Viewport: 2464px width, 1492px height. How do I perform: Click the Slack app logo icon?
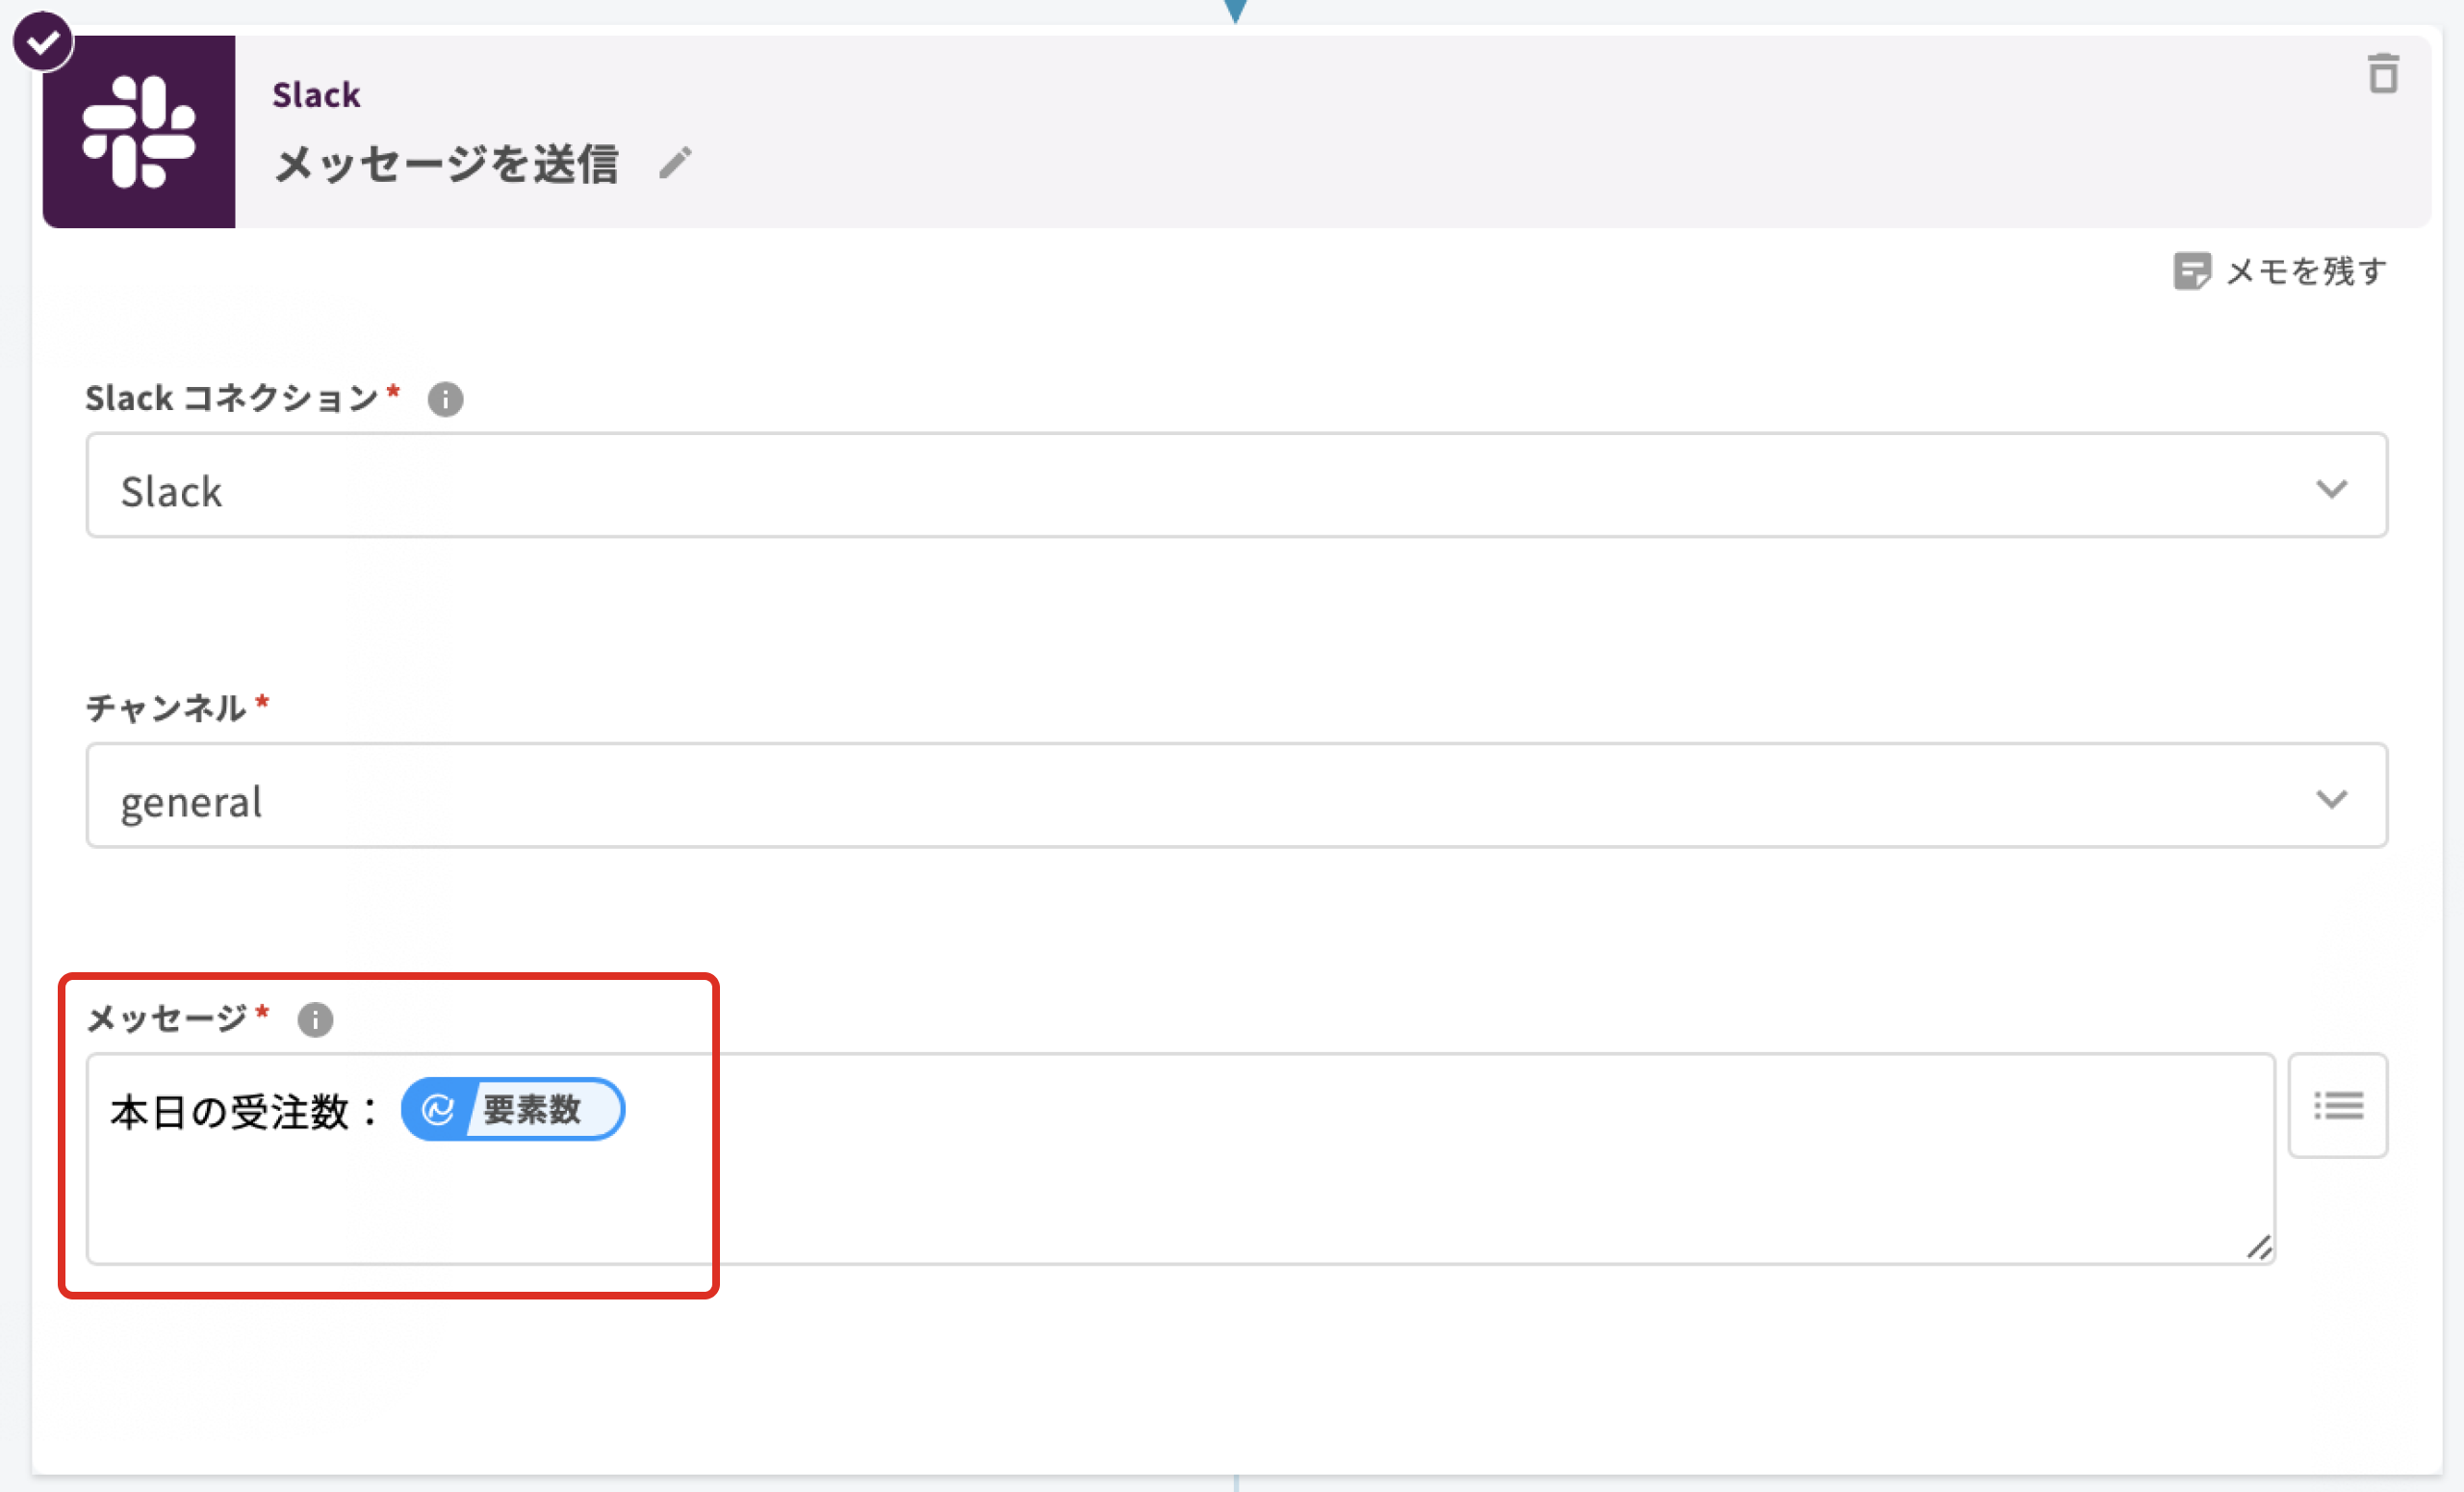(x=139, y=132)
